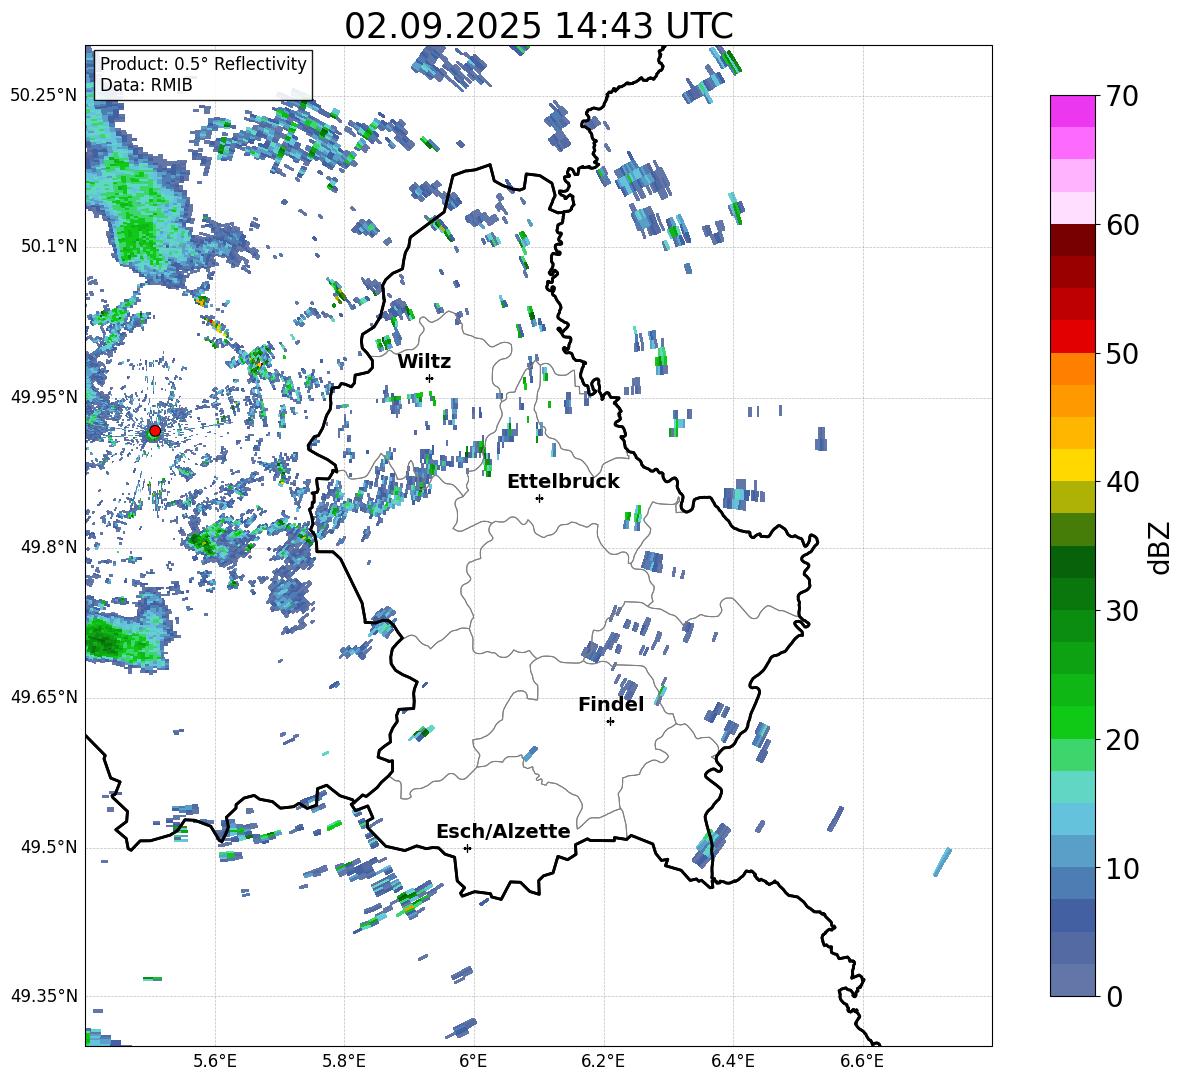Pick the bright red 50 dBZ swatch

[x=1072, y=337]
